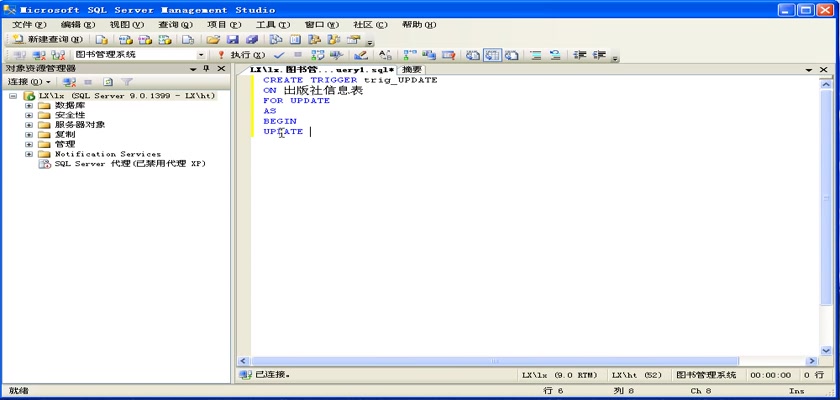Open the 视图(V) menu
Image resolution: width=840 pixels, height=400 pixels.
click(x=126, y=25)
